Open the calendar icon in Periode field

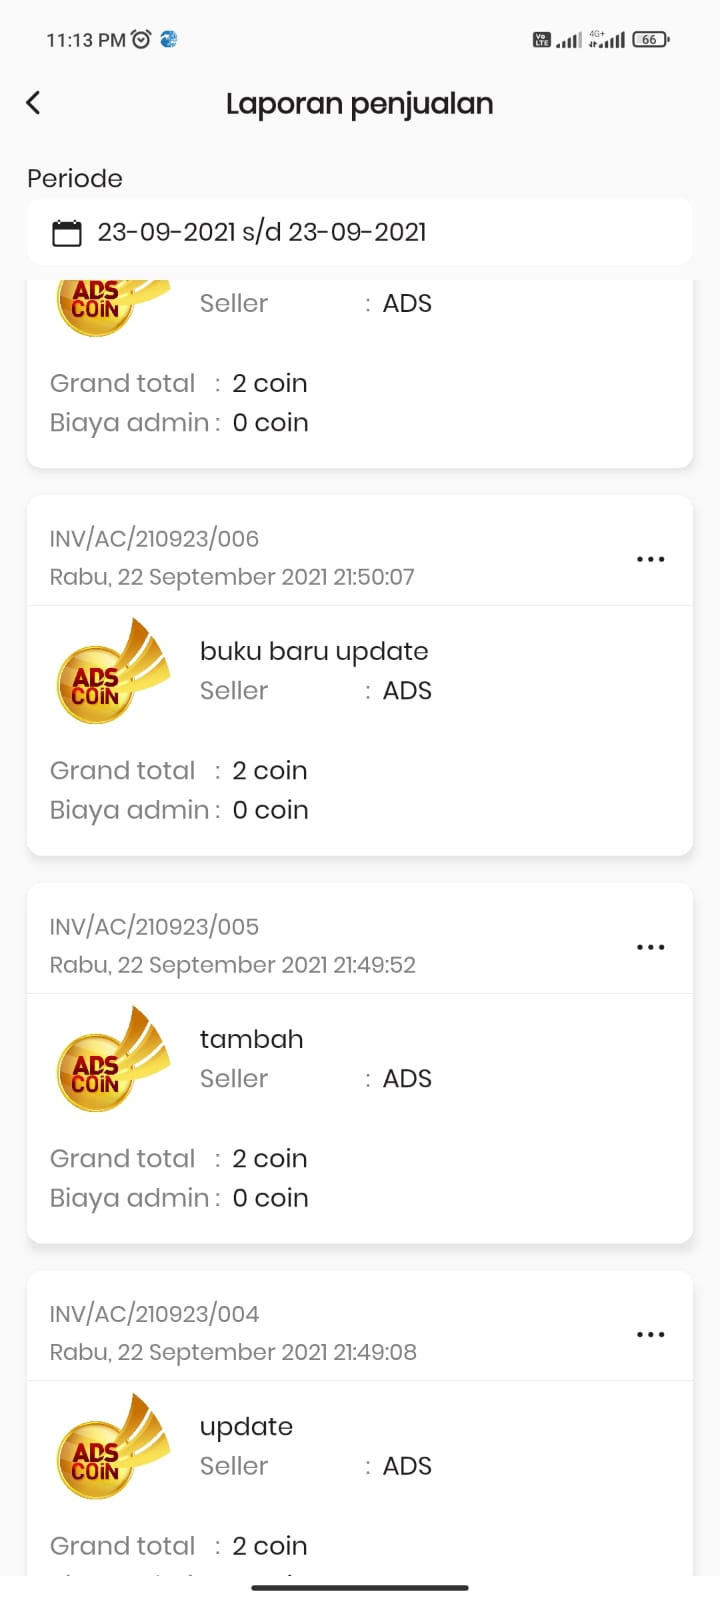pyautogui.click(x=67, y=233)
